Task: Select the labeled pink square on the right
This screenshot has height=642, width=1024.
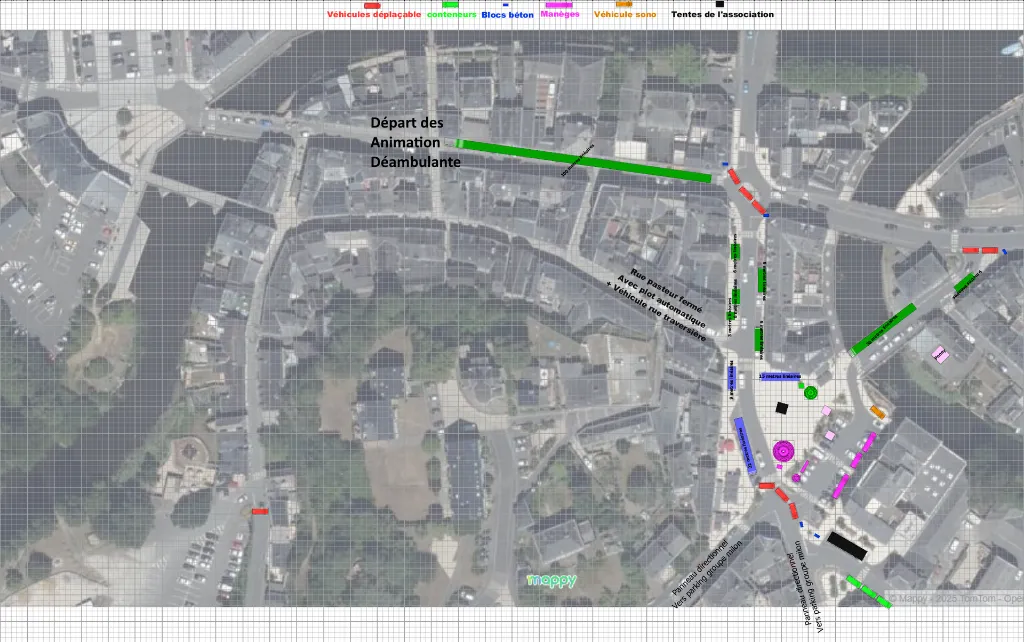Action: click(940, 355)
